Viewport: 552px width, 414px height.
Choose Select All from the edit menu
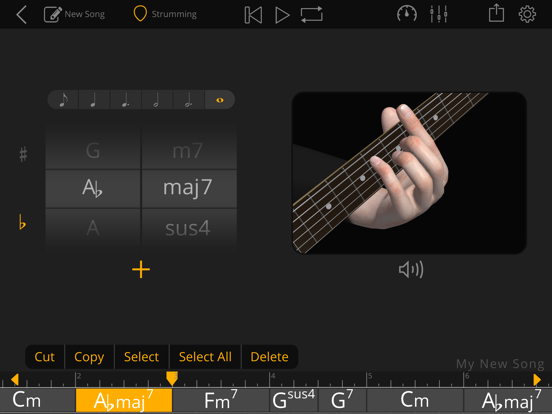click(x=205, y=357)
